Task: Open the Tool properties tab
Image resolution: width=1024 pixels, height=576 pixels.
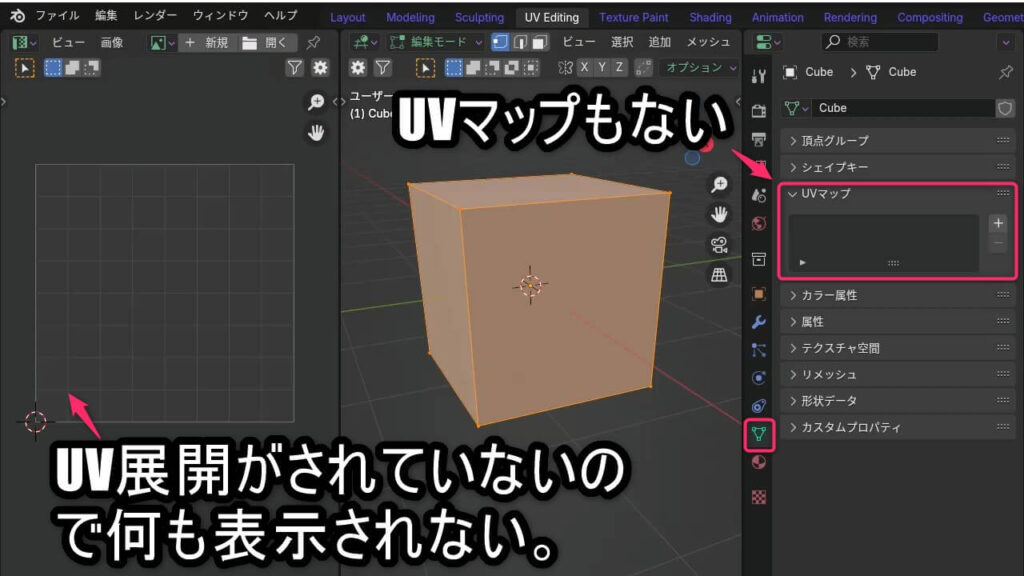Action: pos(758,76)
